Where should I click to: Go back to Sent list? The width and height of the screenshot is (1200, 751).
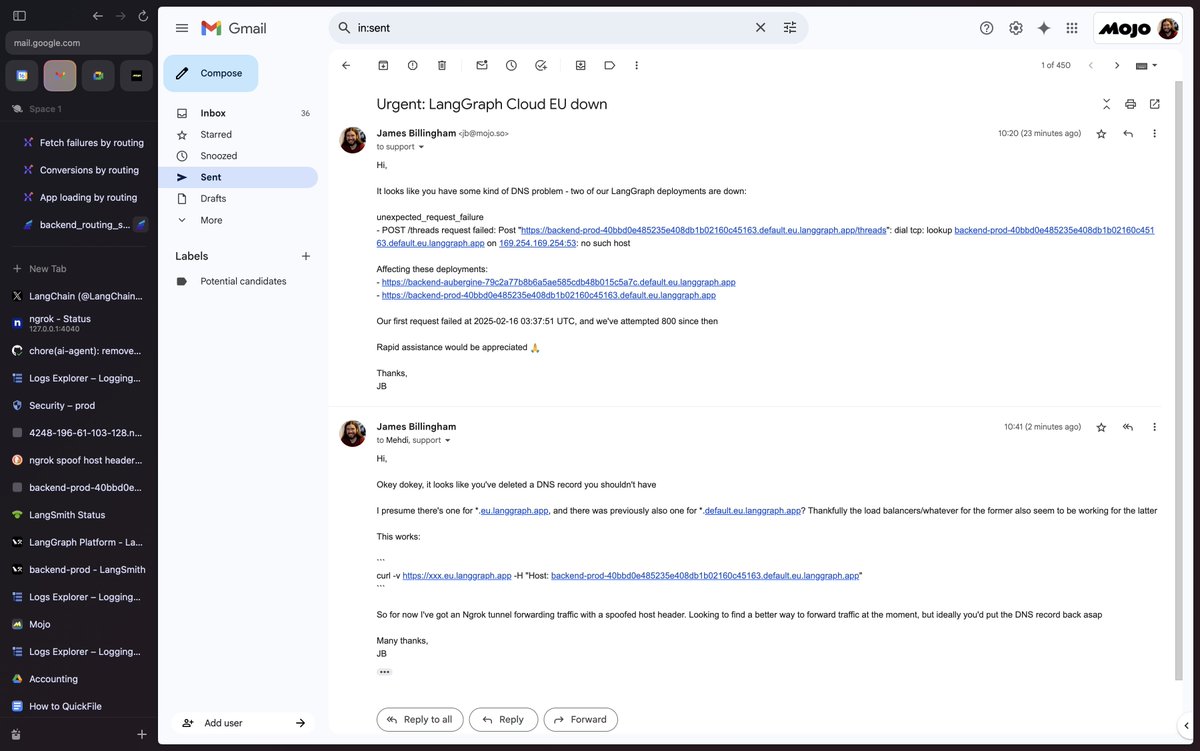(x=346, y=65)
